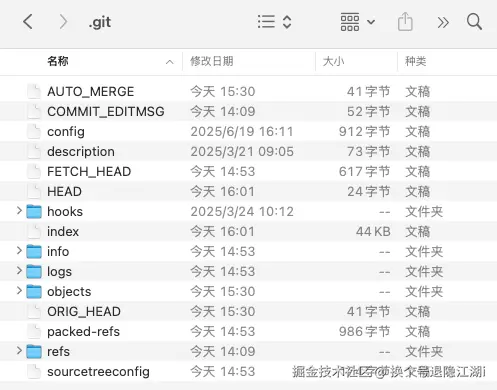Click the sourcetreeconfig file icon
Viewport: 497px width, 390px height.
[34, 371]
